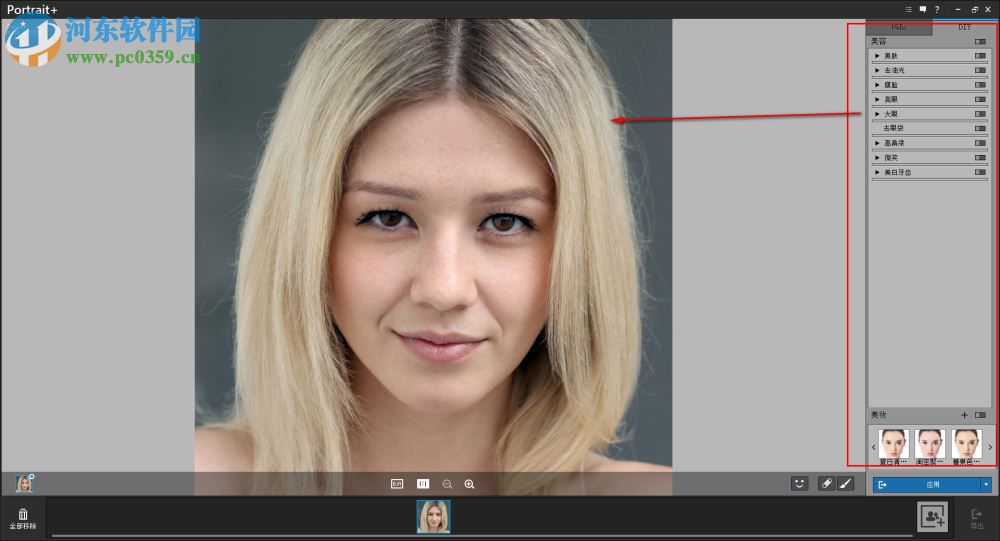The width and height of the screenshot is (1000, 541).
Task: Click the add portrait photos icon
Action: coord(932,517)
